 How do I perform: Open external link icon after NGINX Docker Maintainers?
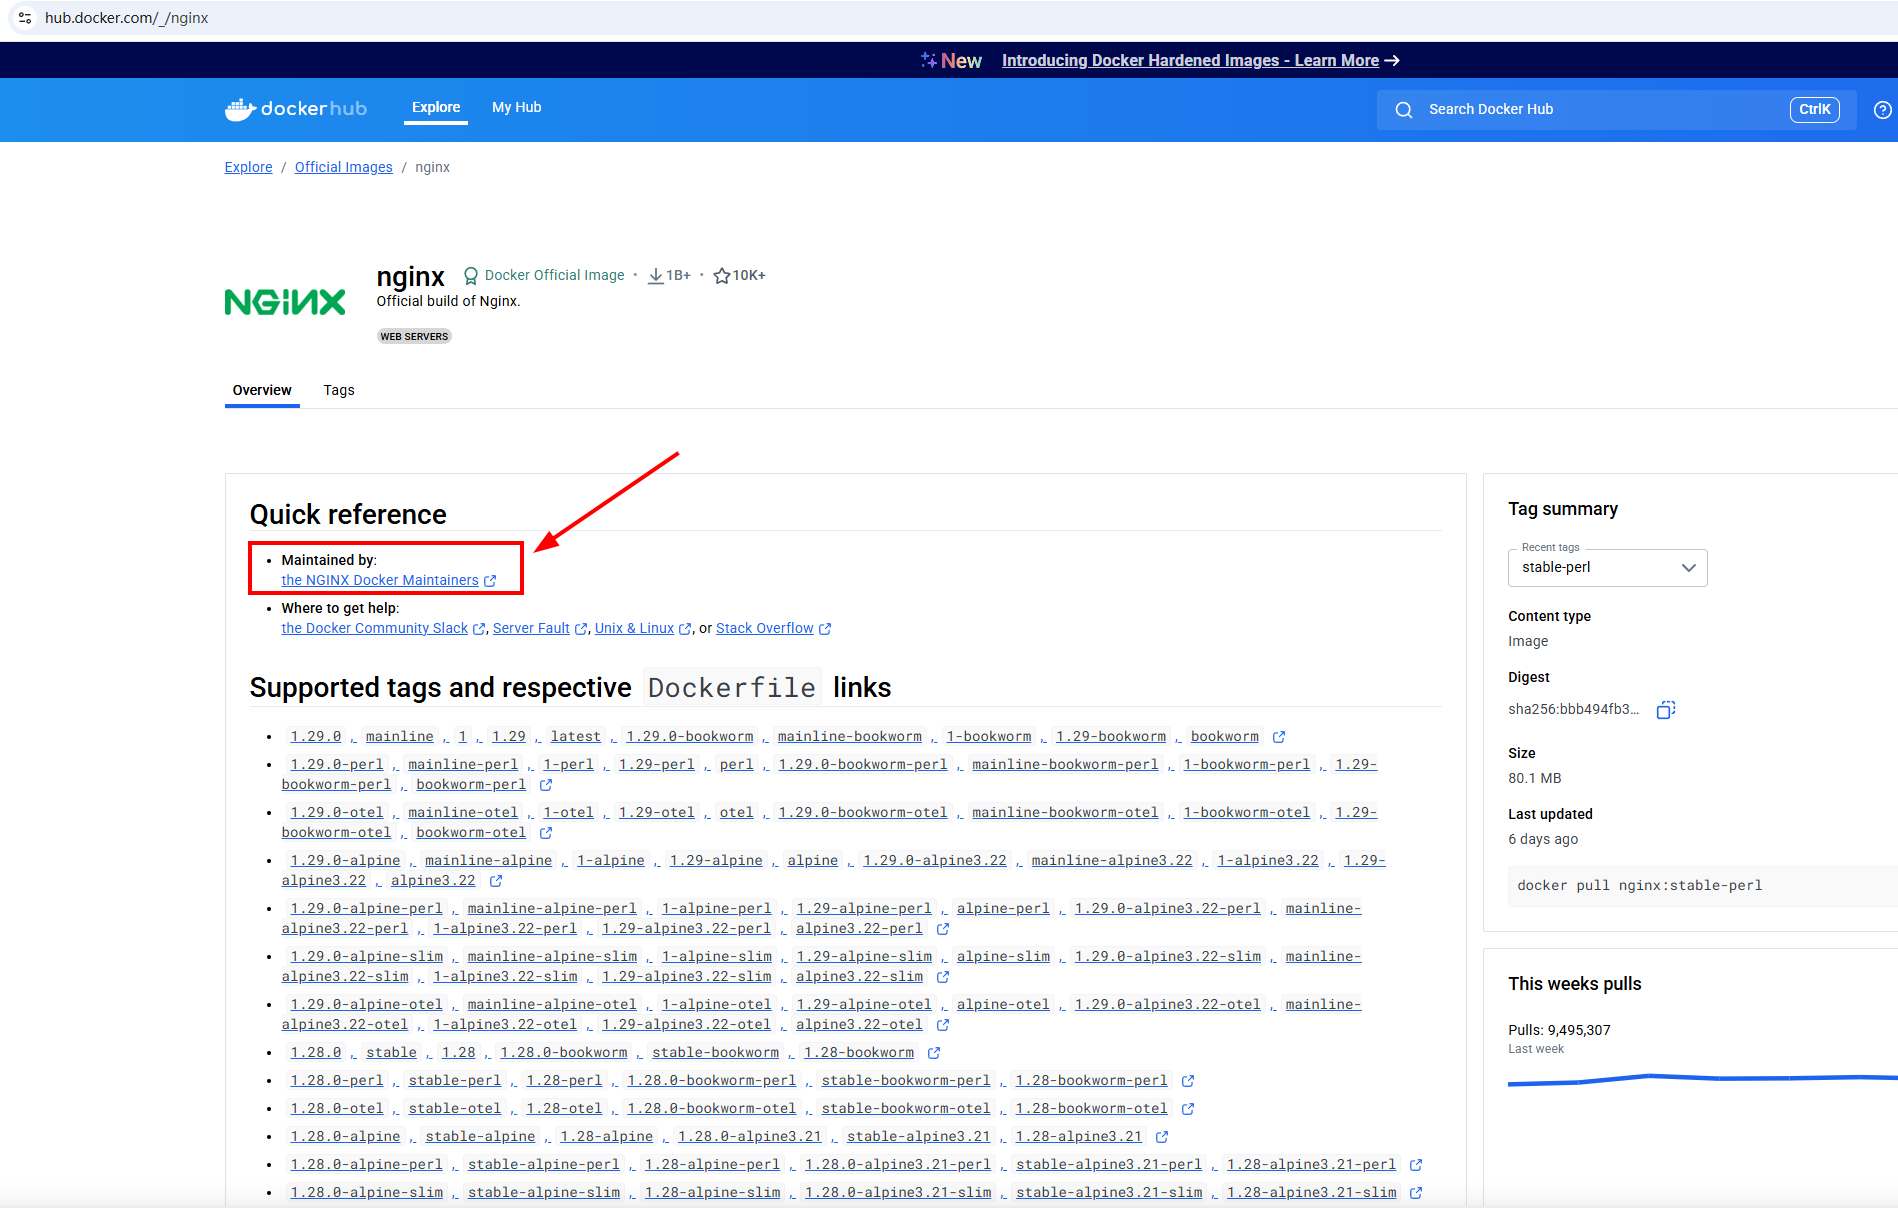click(490, 581)
